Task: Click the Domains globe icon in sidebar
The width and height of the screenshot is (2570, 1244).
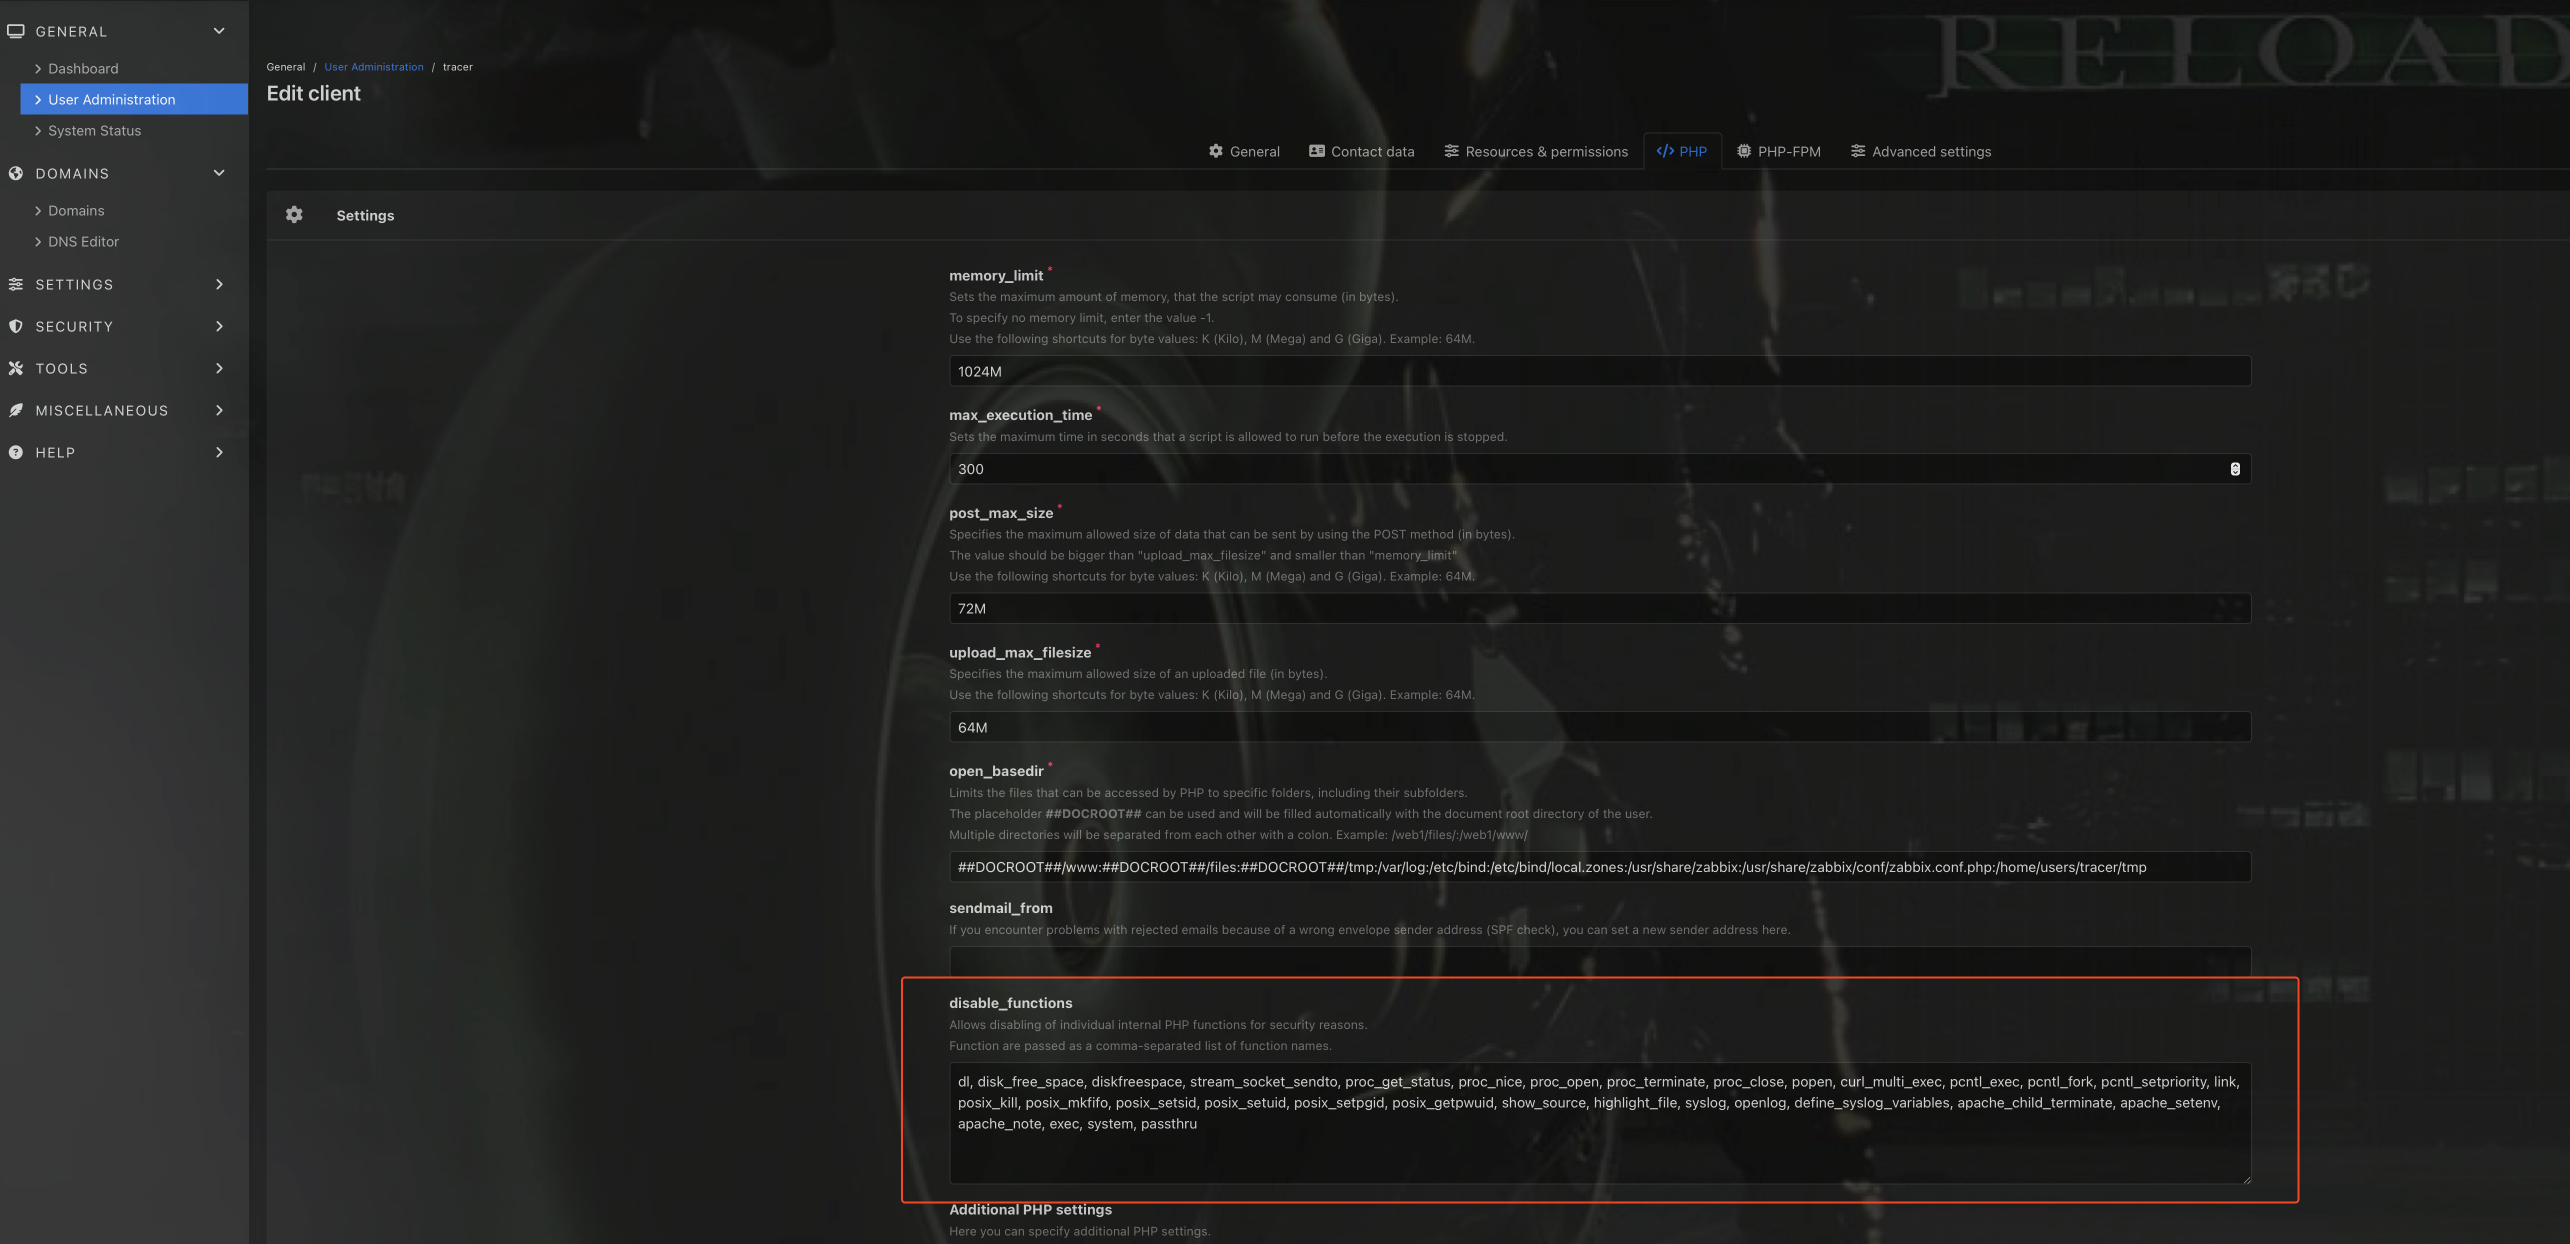Action: (16, 173)
